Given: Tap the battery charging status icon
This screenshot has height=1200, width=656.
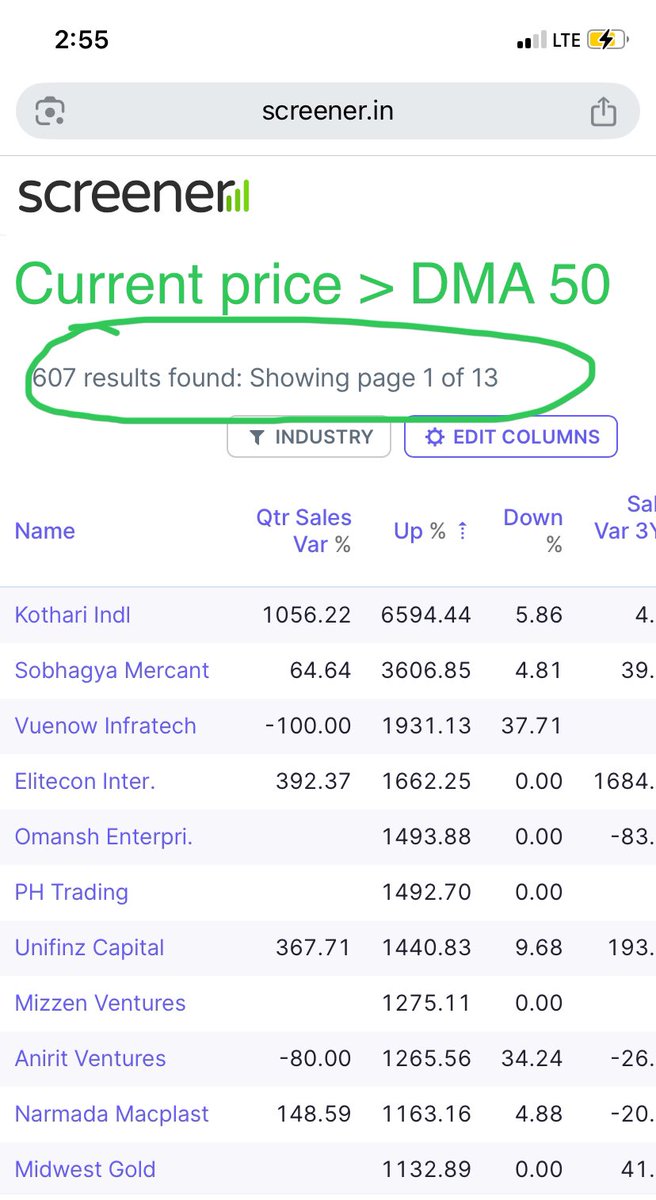Looking at the screenshot, I should click(x=607, y=40).
